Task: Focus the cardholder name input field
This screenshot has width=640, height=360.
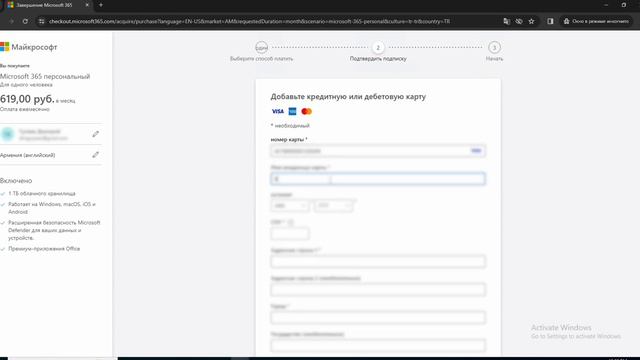Action: (x=378, y=179)
